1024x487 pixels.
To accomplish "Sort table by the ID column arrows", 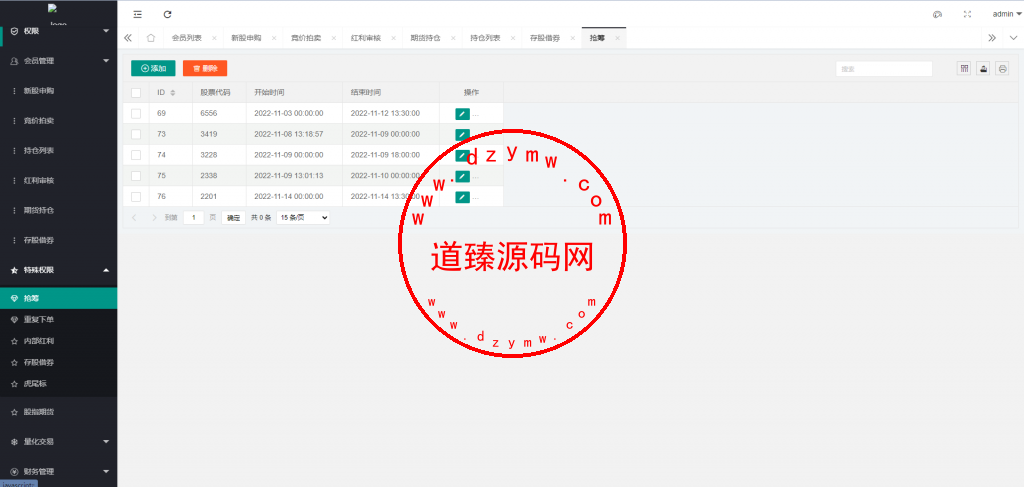I will [x=173, y=93].
